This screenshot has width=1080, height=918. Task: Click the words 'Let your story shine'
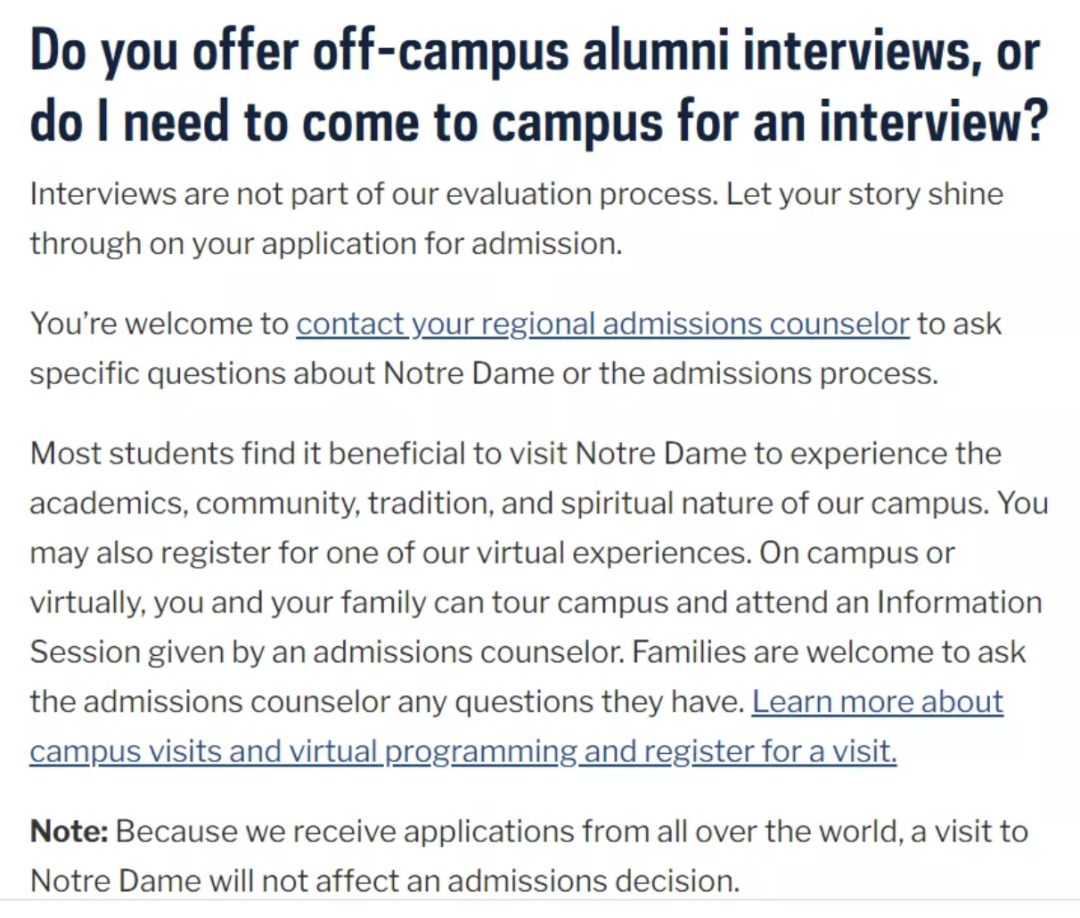pos(864,195)
